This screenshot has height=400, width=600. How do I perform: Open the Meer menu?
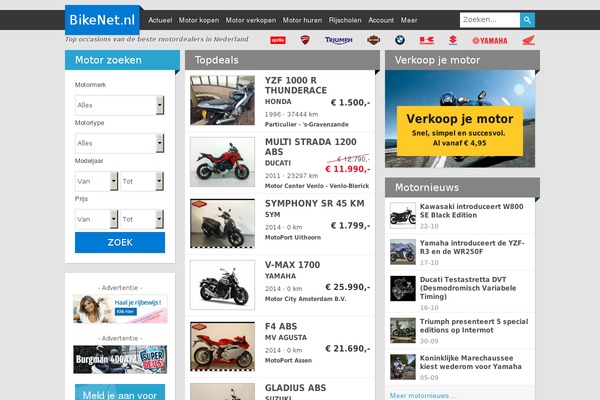[x=409, y=20]
